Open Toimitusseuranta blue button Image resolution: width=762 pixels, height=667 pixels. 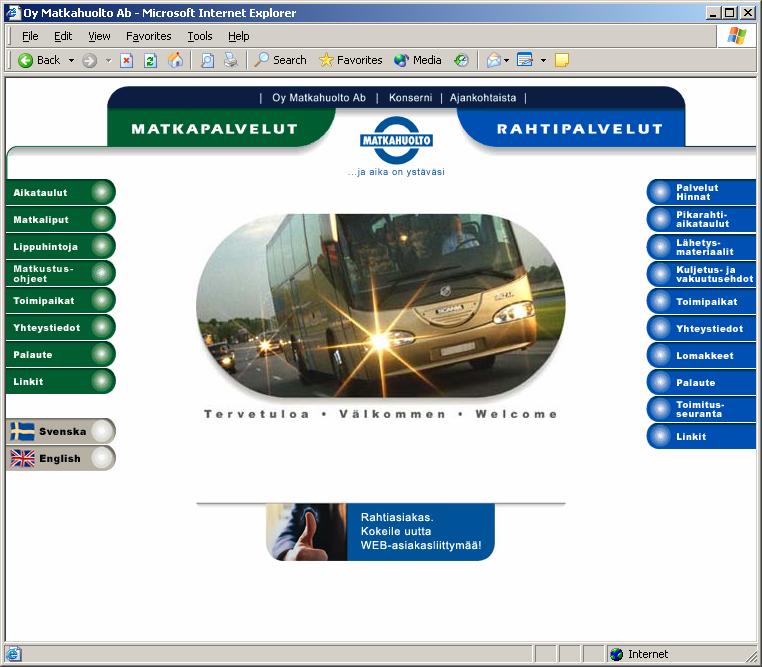point(701,409)
